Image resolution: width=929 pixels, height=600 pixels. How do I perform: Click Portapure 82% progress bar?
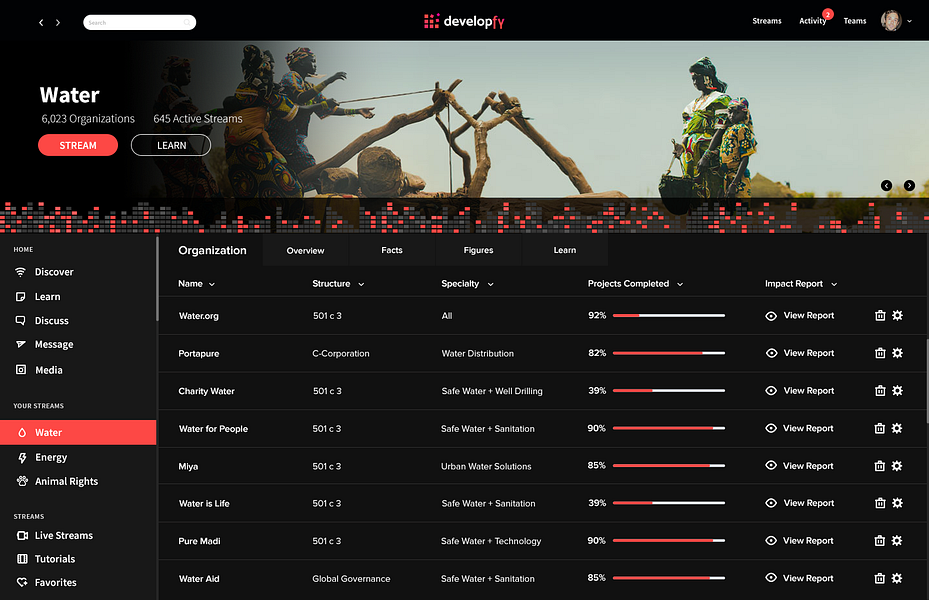(x=669, y=353)
